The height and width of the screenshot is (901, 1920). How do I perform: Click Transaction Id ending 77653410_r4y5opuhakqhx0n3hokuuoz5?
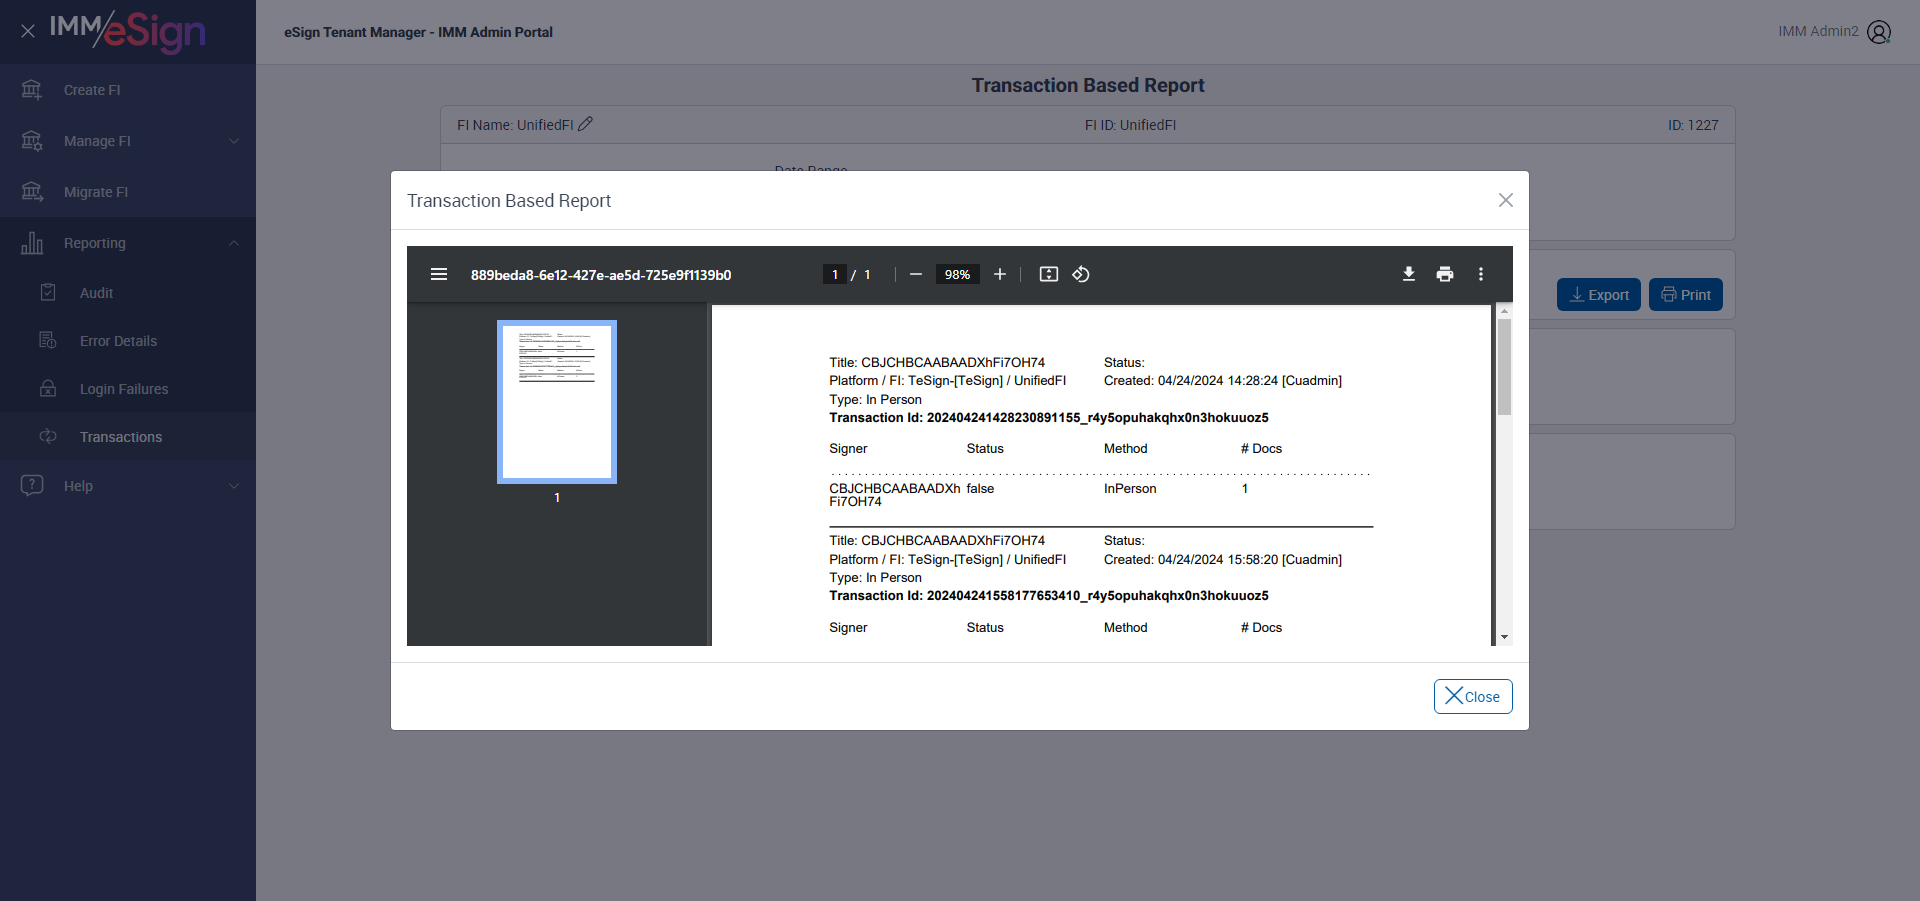coord(1049,596)
